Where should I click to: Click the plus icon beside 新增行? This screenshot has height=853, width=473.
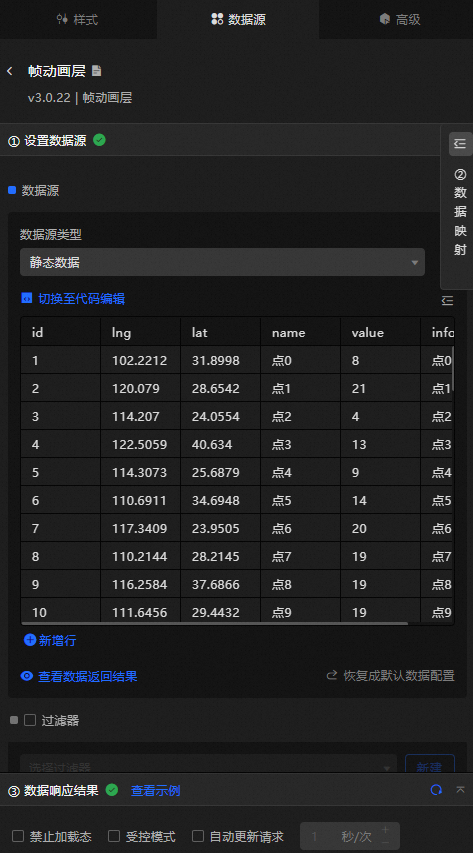pyautogui.click(x=30, y=640)
